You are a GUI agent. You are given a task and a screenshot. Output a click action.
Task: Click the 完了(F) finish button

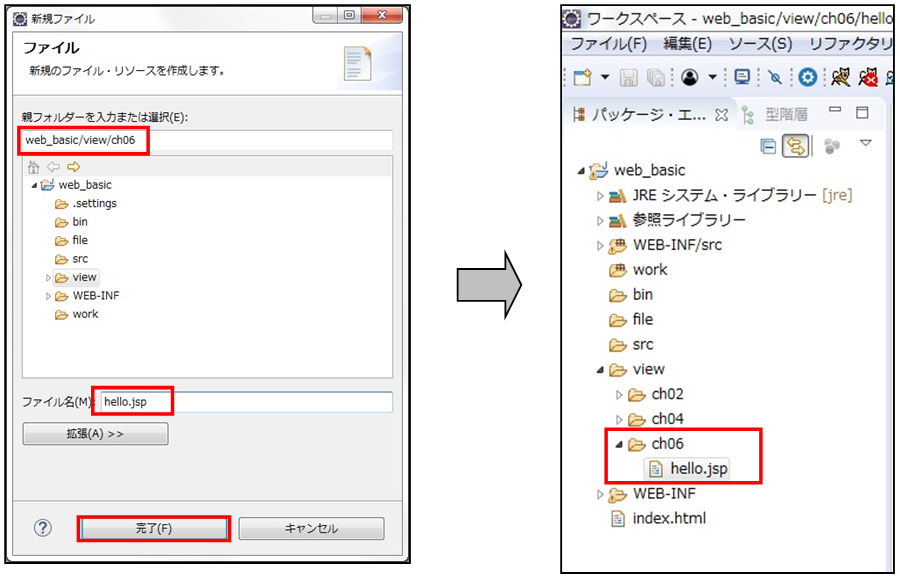[x=154, y=528]
